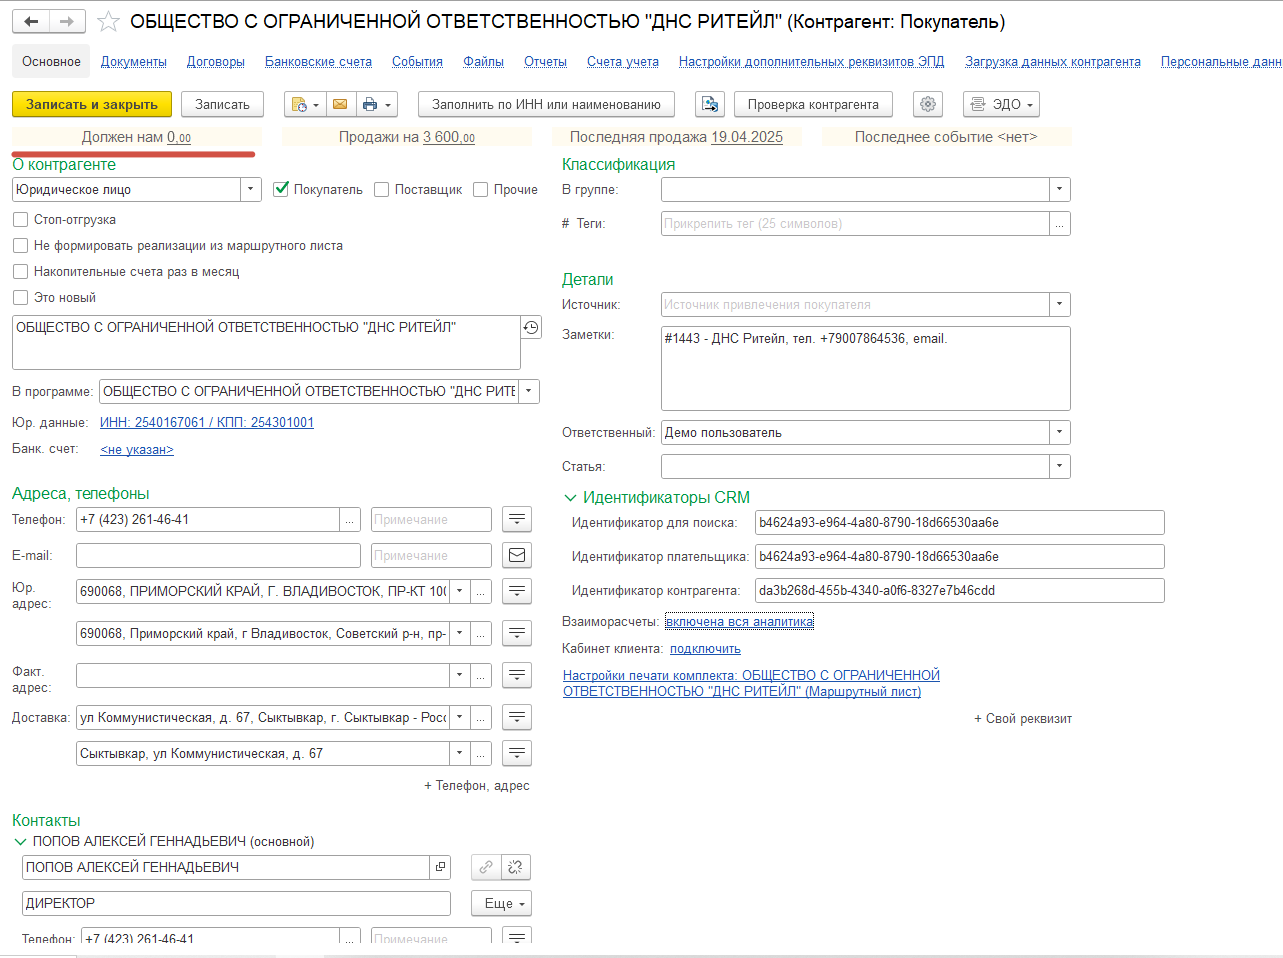Image resolution: width=1283 pixels, height=958 pixels.
Task: Switch to the Документы tab
Action: click(134, 61)
